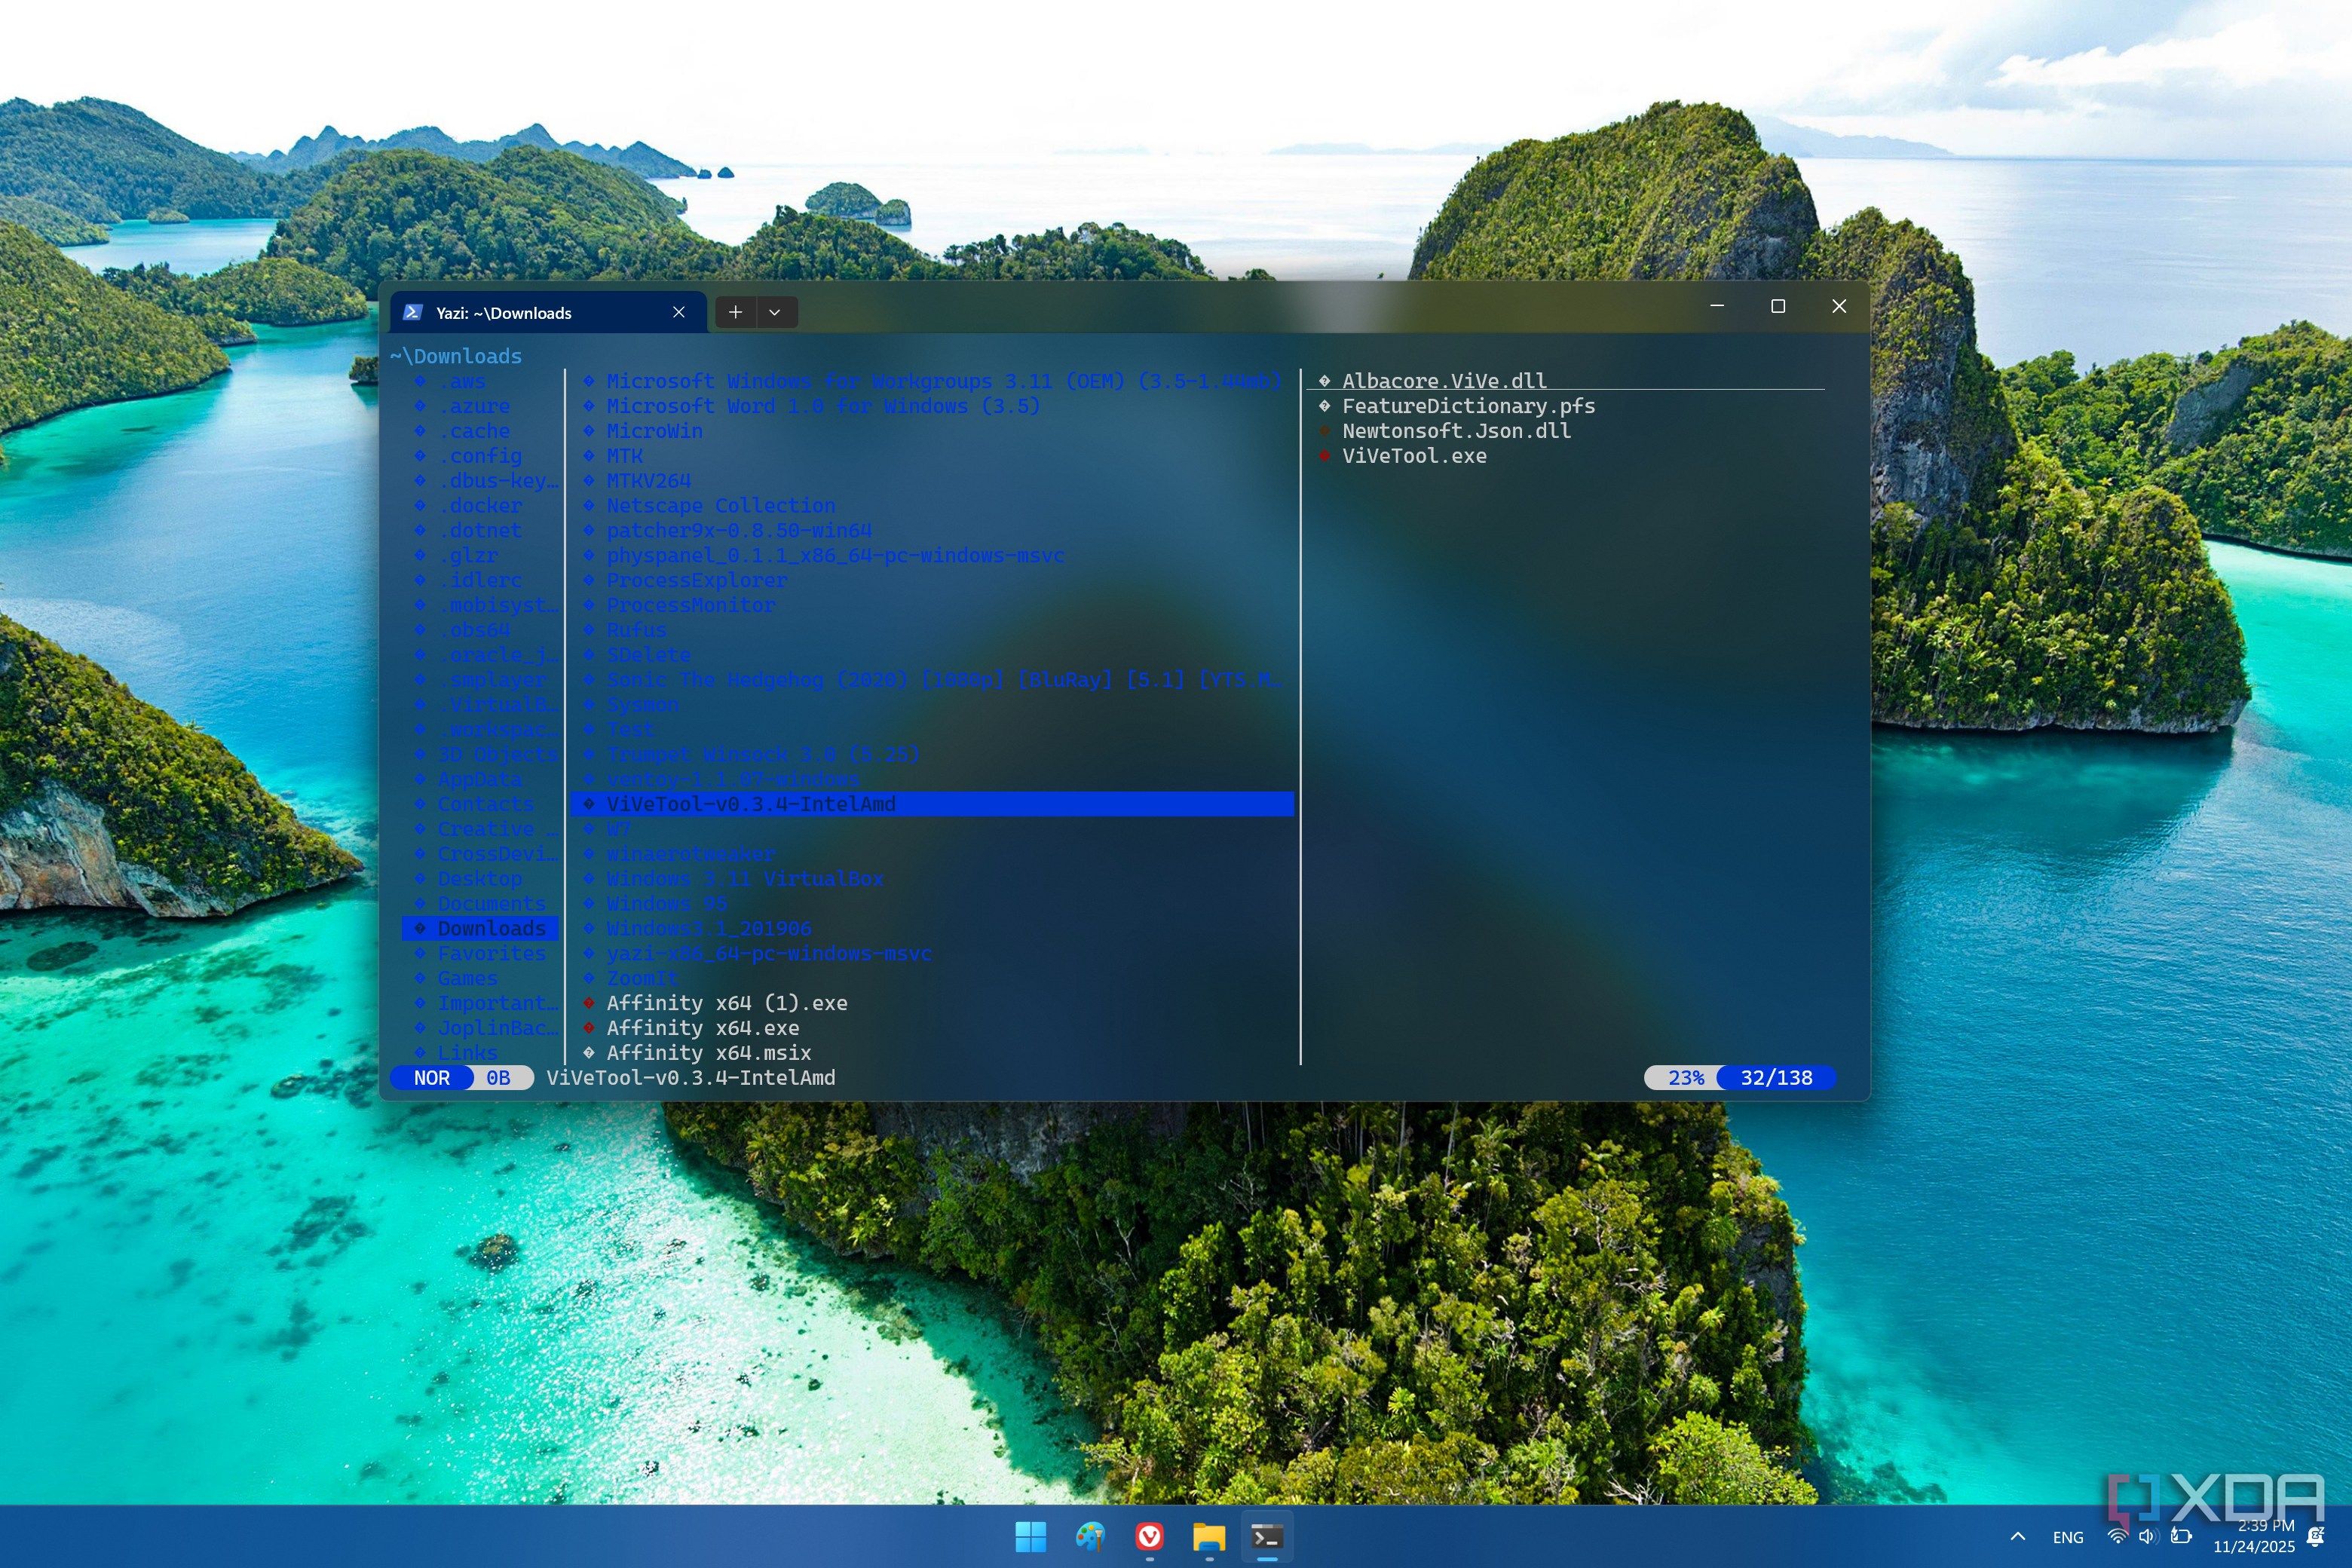Click the NOR mode indicator in the status bar
The height and width of the screenshot is (1568, 2352).
(432, 1078)
